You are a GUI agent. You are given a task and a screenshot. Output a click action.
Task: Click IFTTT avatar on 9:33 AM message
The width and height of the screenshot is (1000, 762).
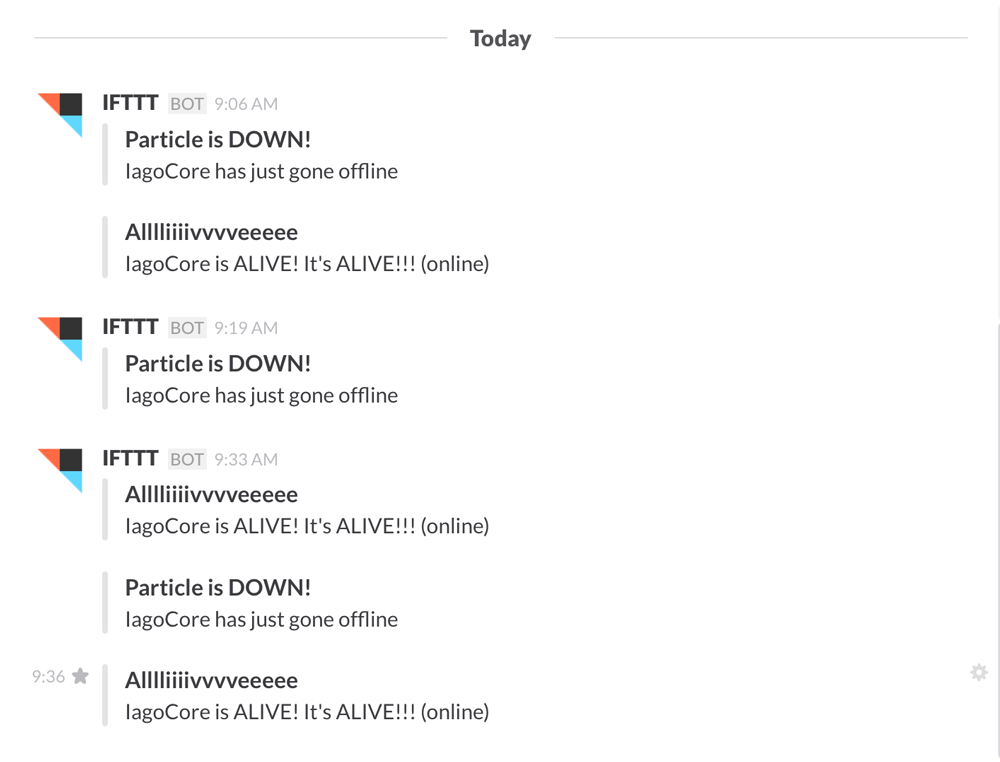[x=60, y=470]
